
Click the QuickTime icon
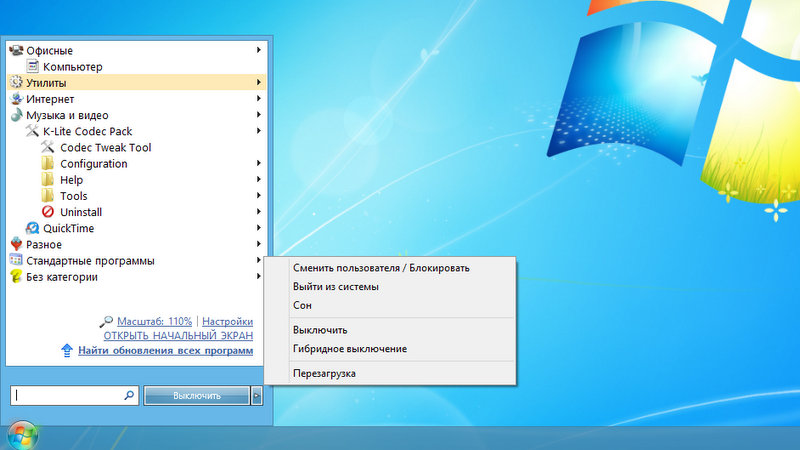click(x=33, y=228)
